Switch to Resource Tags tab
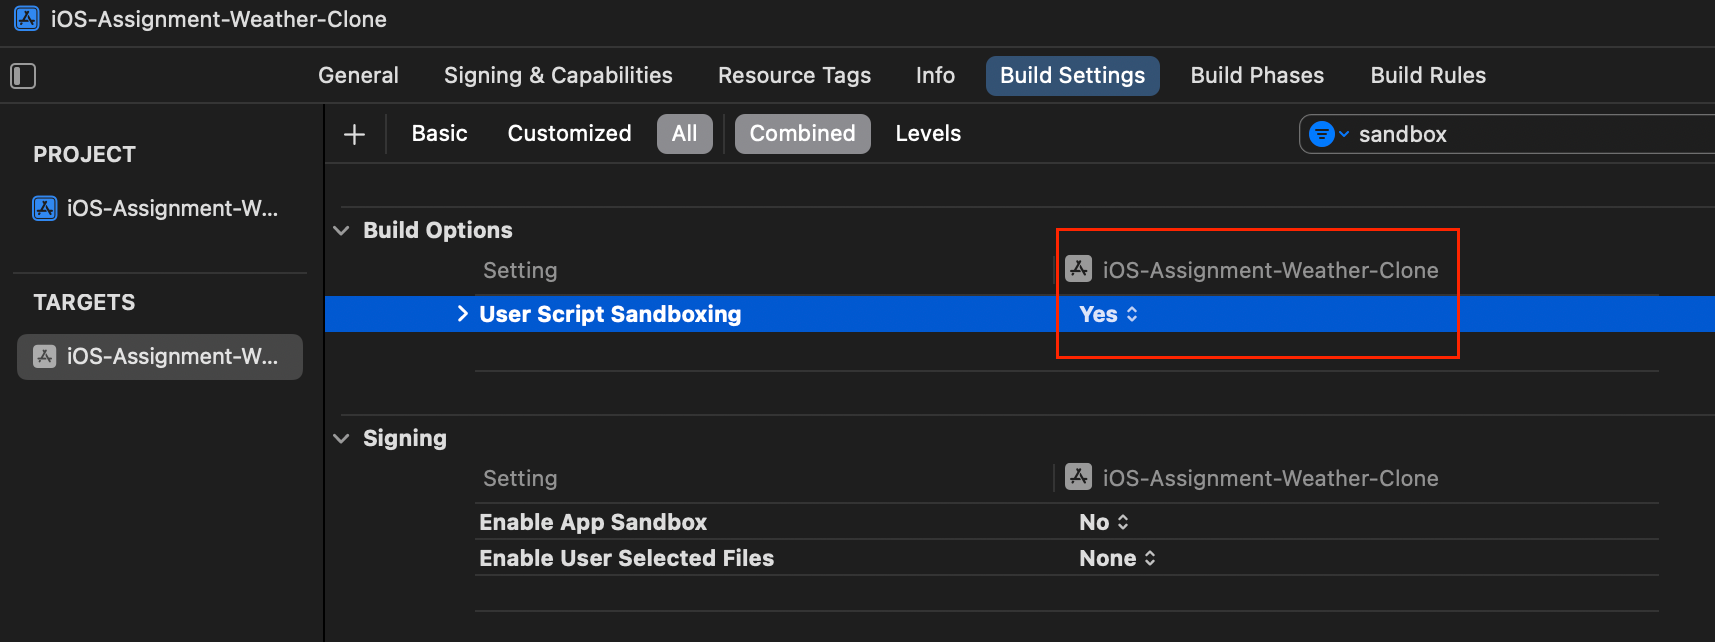Screen dimensions: 1715x642 [x=794, y=76]
